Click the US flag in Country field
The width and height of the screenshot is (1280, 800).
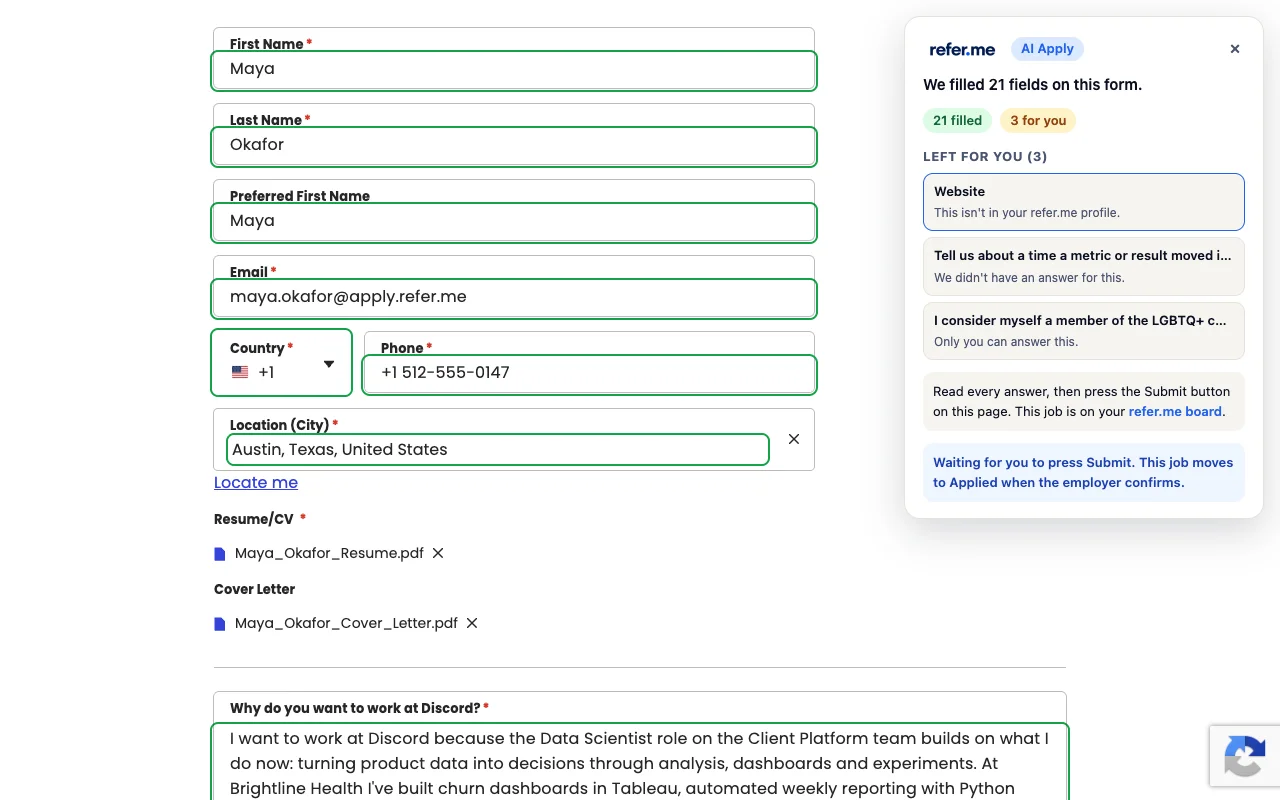point(240,372)
